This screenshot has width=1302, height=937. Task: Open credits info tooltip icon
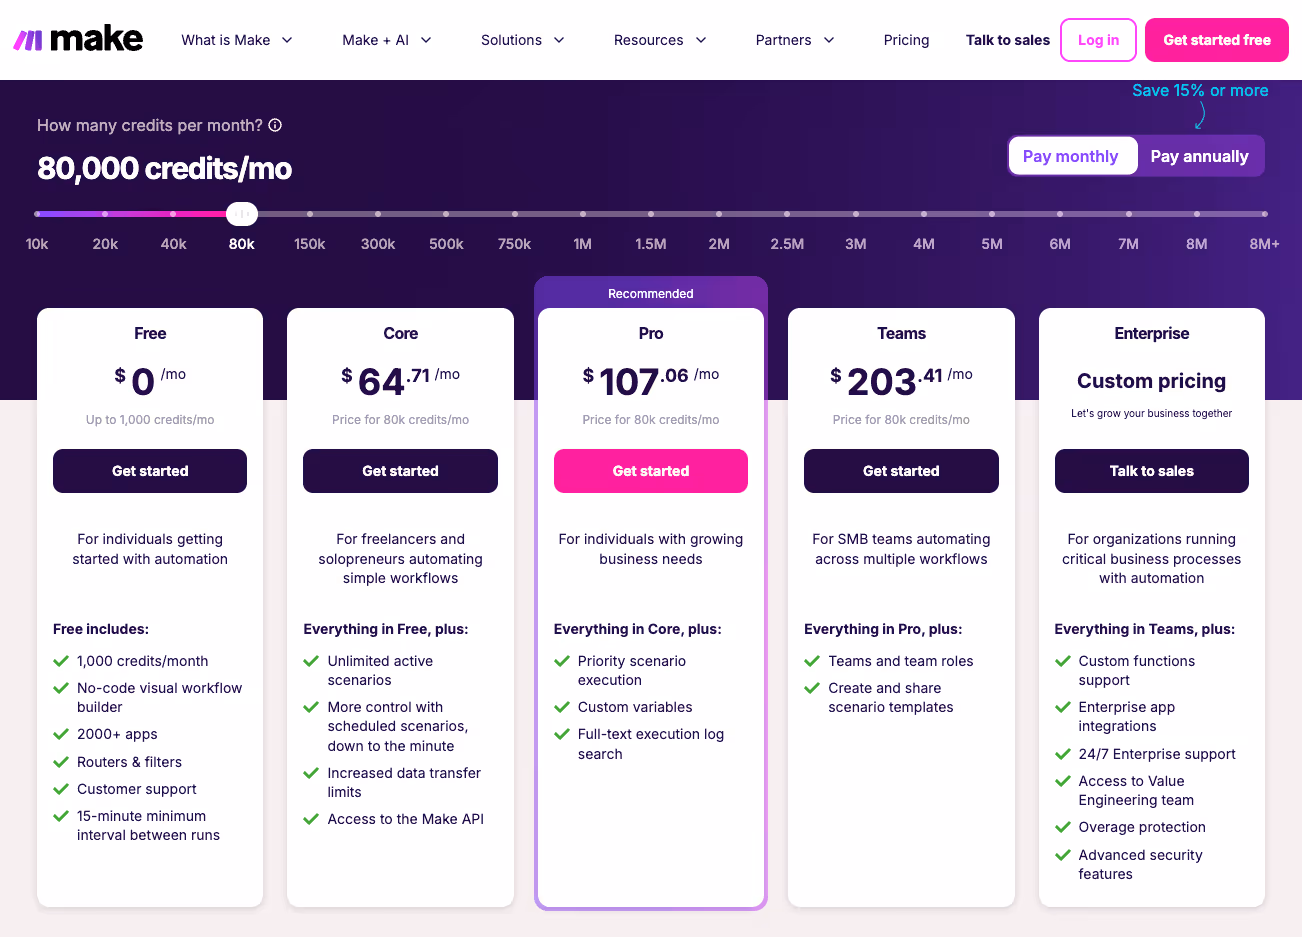pos(275,125)
